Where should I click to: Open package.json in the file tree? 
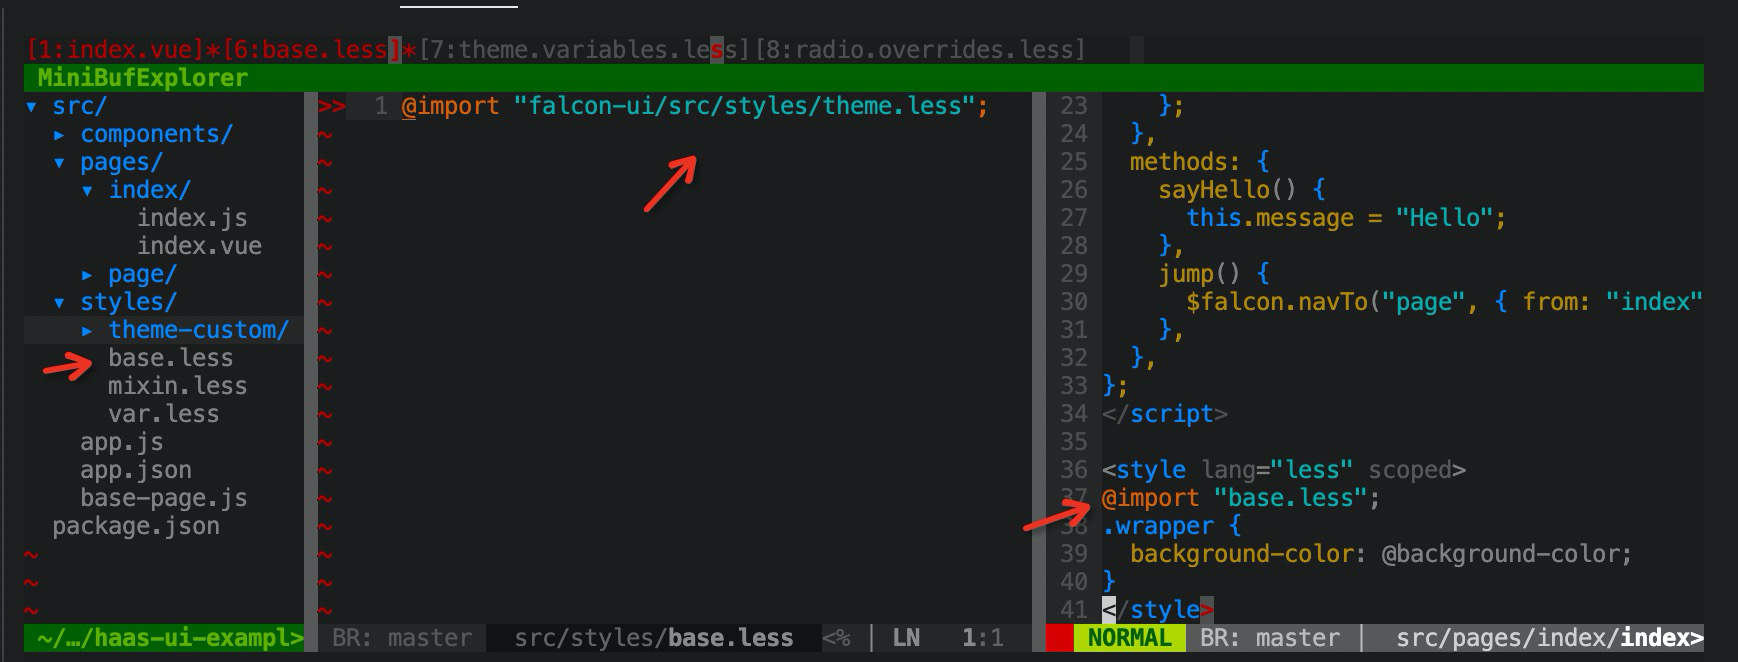pos(135,526)
